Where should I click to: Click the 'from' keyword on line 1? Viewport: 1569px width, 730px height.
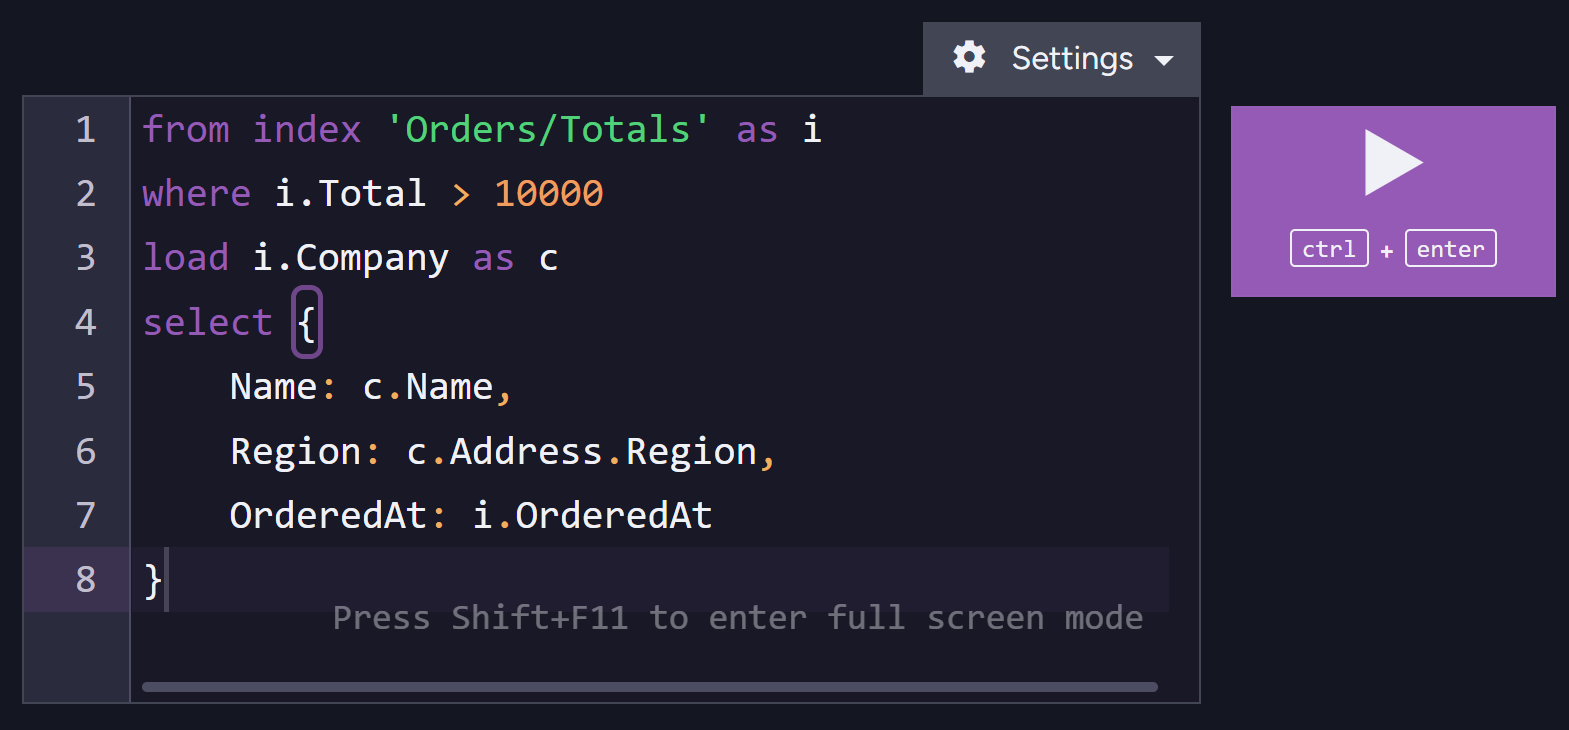186,129
